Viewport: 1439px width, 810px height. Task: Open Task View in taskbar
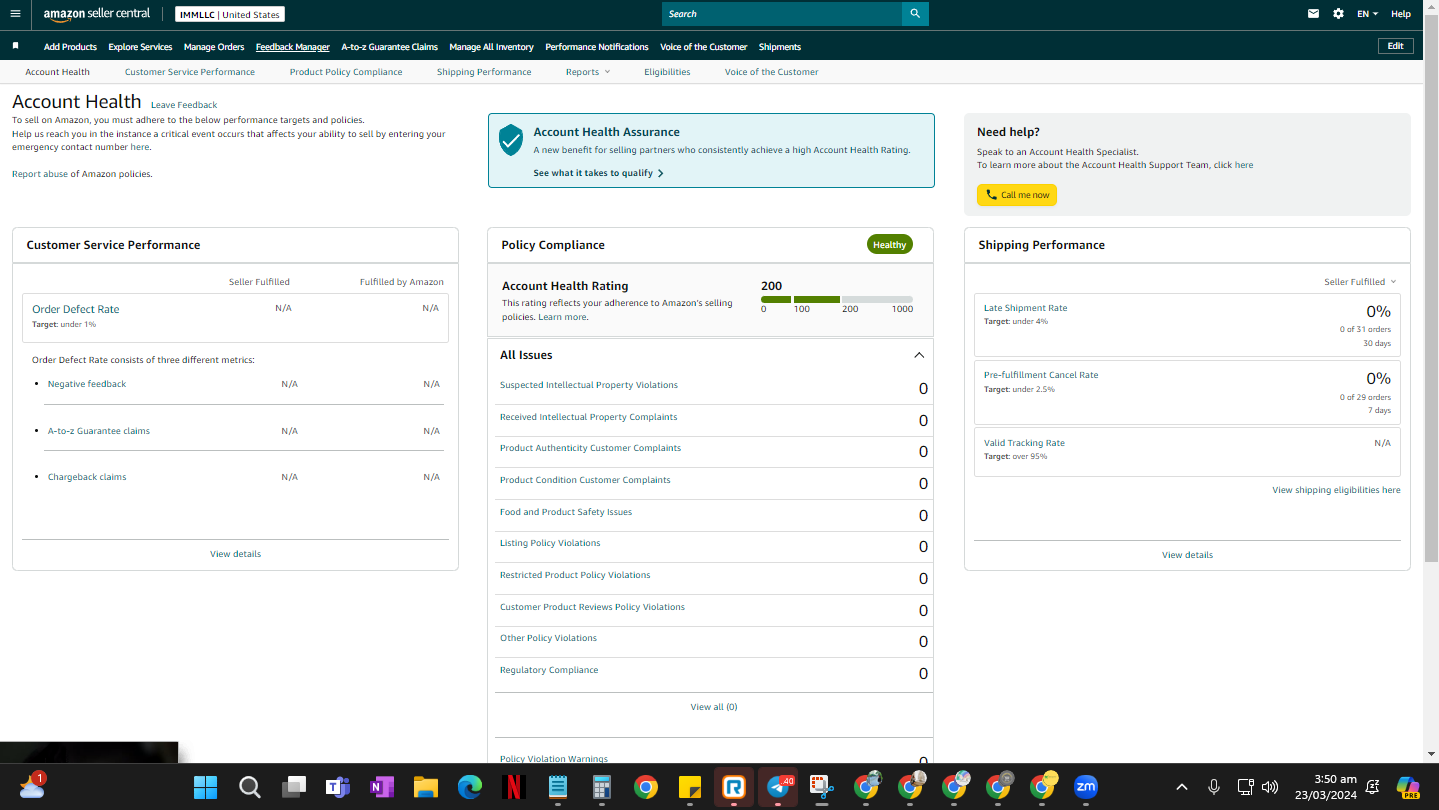[x=293, y=787]
